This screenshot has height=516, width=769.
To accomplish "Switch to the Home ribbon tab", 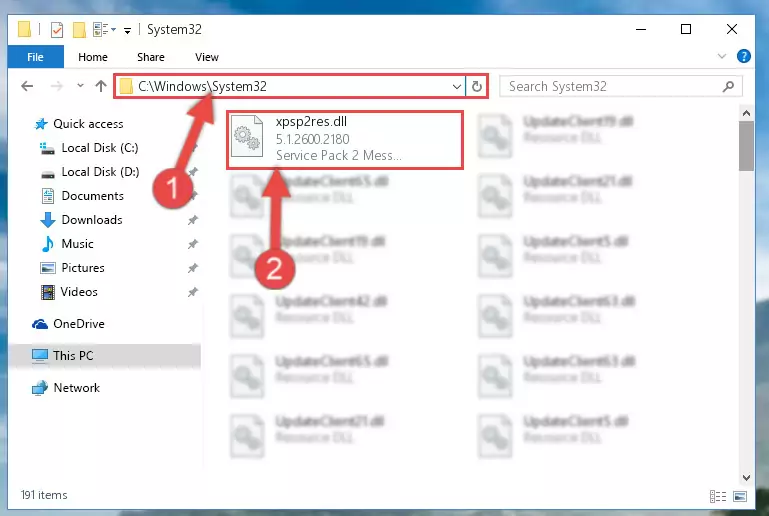I will 93,57.
